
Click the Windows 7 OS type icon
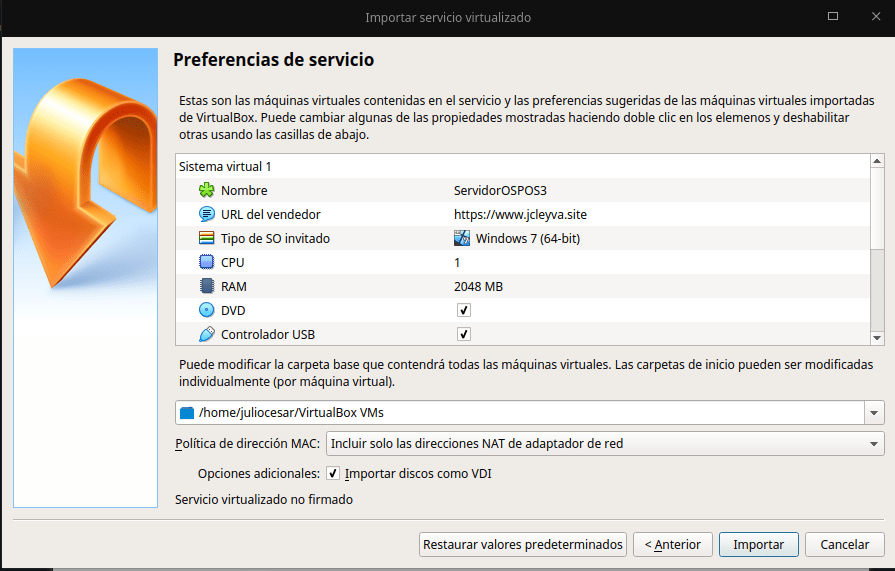(x=462, y=238)
